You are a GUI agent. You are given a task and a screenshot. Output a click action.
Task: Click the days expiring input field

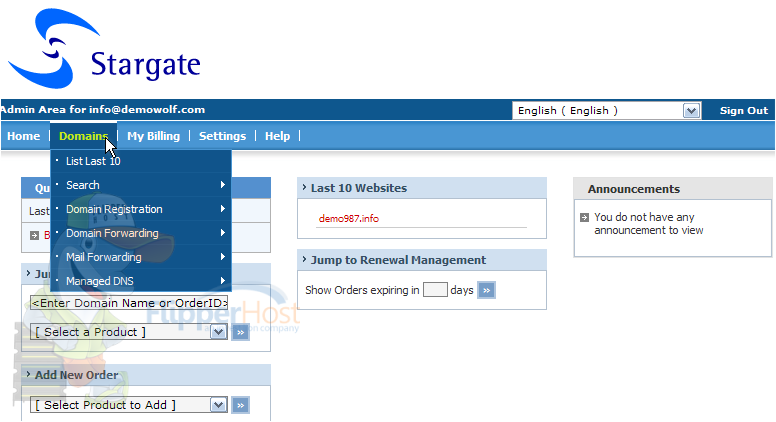click(435, 289)
